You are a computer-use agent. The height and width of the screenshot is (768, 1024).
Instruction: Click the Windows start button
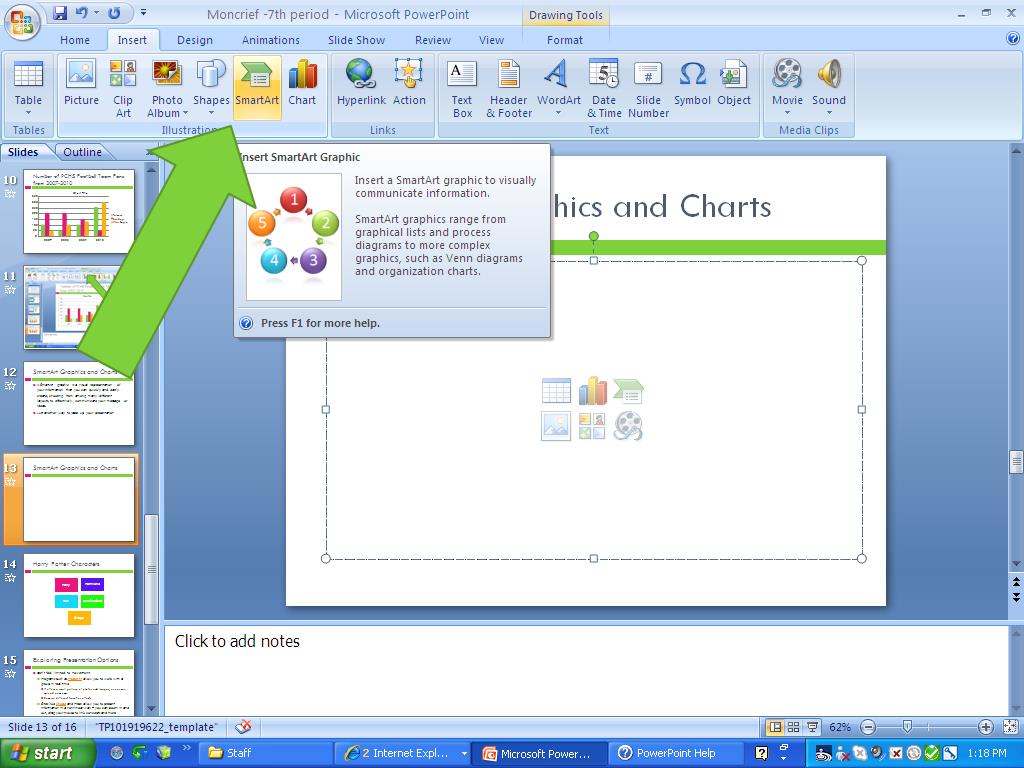(47, 753)
